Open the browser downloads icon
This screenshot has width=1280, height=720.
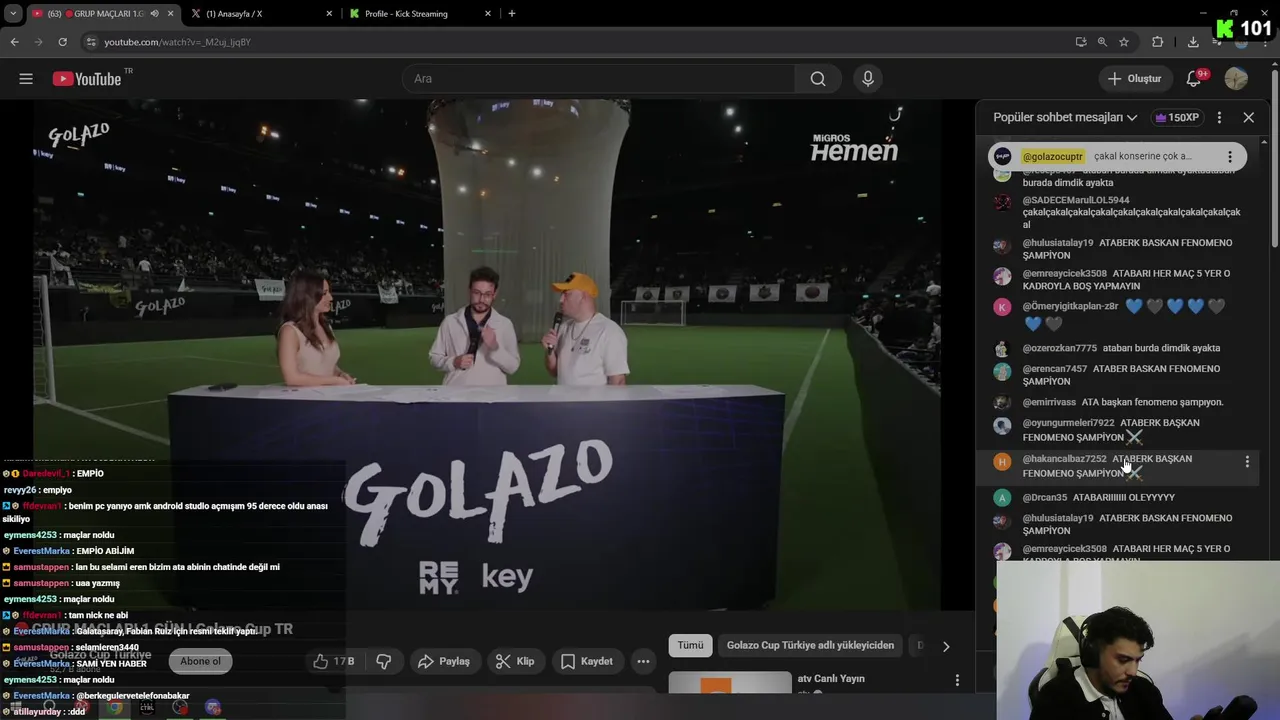point(1193,42)
